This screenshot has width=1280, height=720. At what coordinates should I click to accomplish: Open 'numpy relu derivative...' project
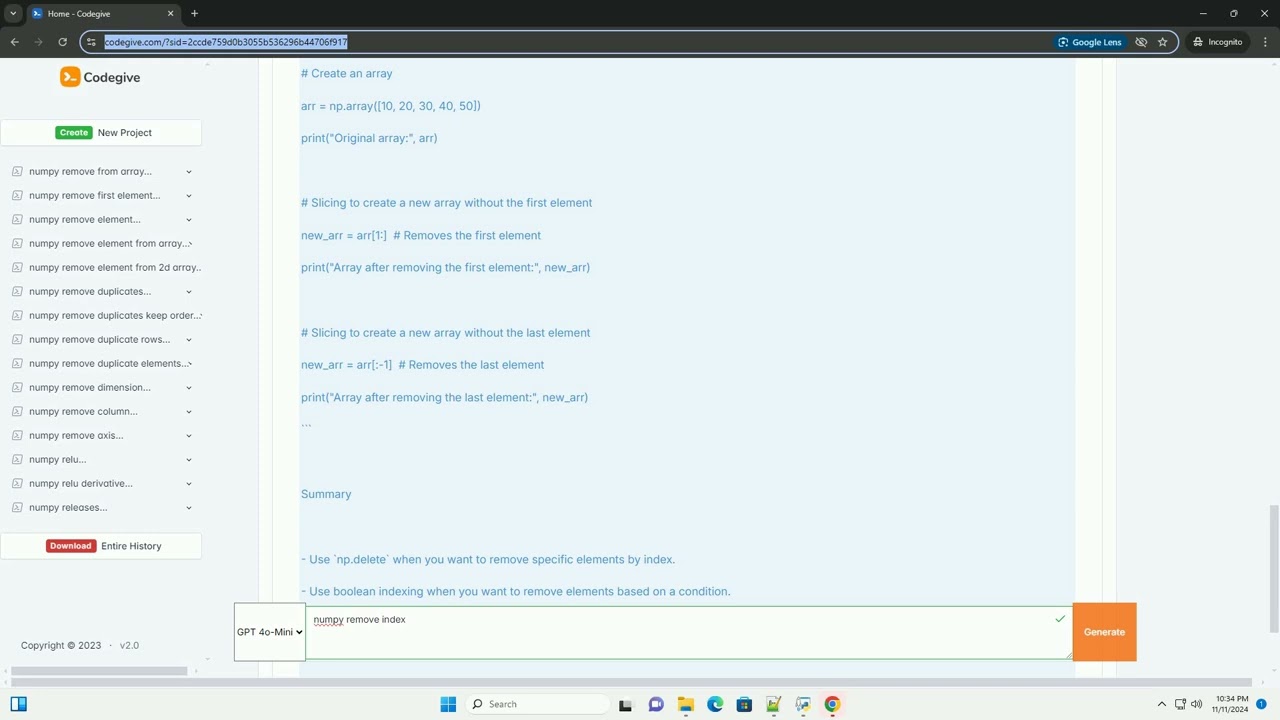point(81,483)
